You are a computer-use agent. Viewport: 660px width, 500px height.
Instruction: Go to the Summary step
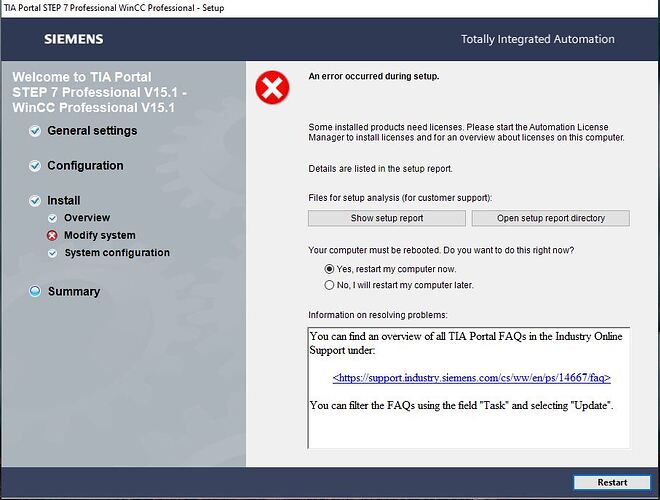(74, 291)
